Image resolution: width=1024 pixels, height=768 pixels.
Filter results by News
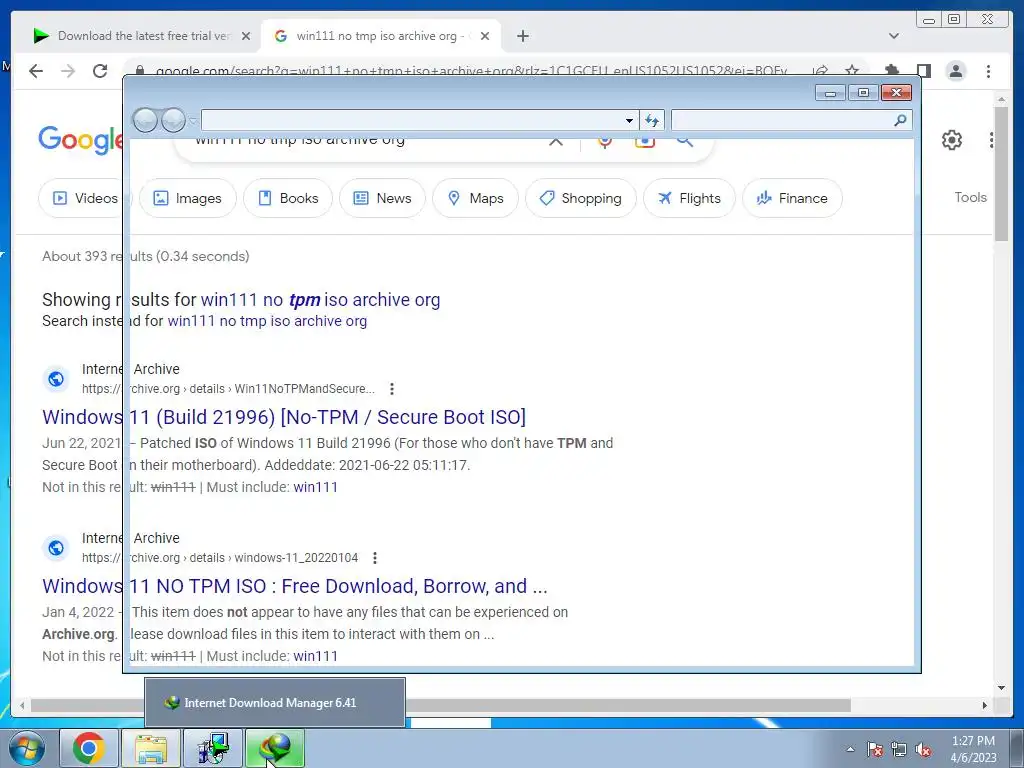[x=382, y=198]
